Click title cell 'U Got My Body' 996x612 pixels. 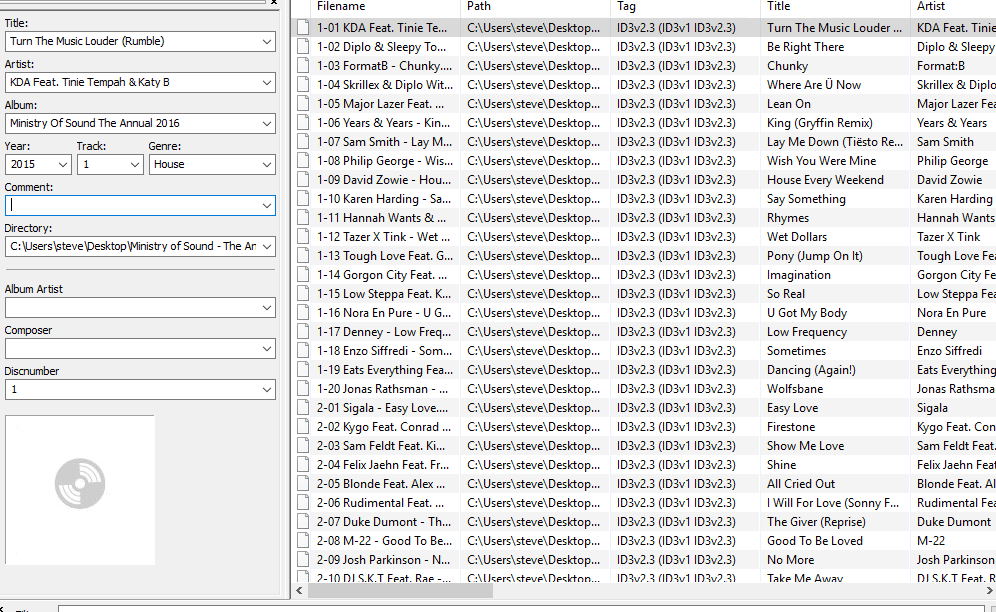coord(807,313)
